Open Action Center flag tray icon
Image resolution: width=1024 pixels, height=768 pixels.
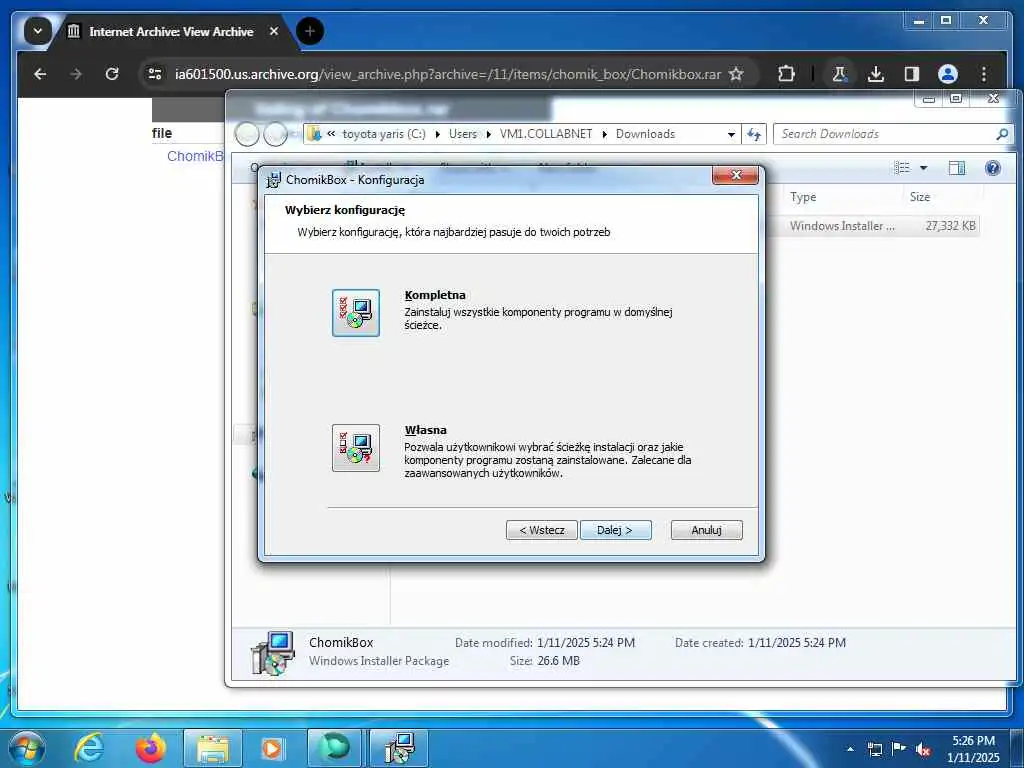coord(898,749)
